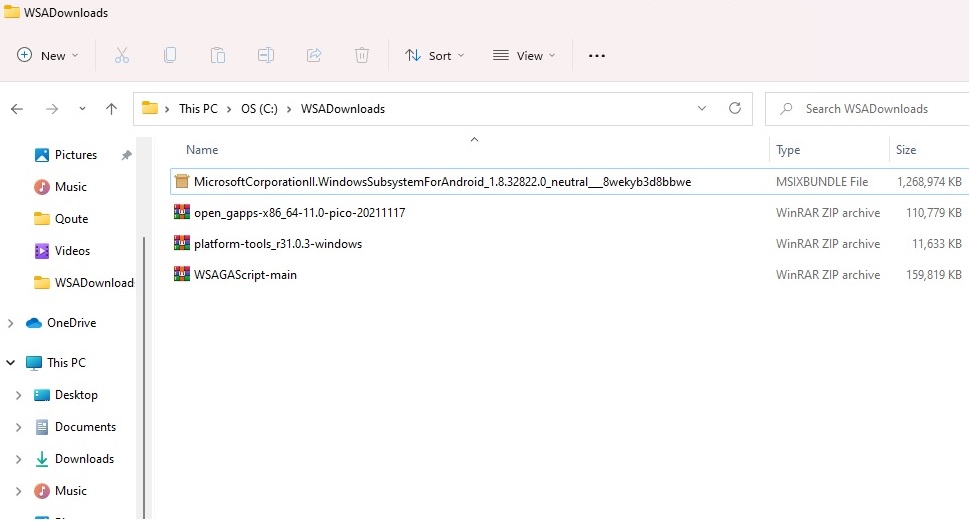Click the Rename icon in toolbar
Image resolution: width=970 pixels, height=521 pixels.
click(x=266, y=56)
